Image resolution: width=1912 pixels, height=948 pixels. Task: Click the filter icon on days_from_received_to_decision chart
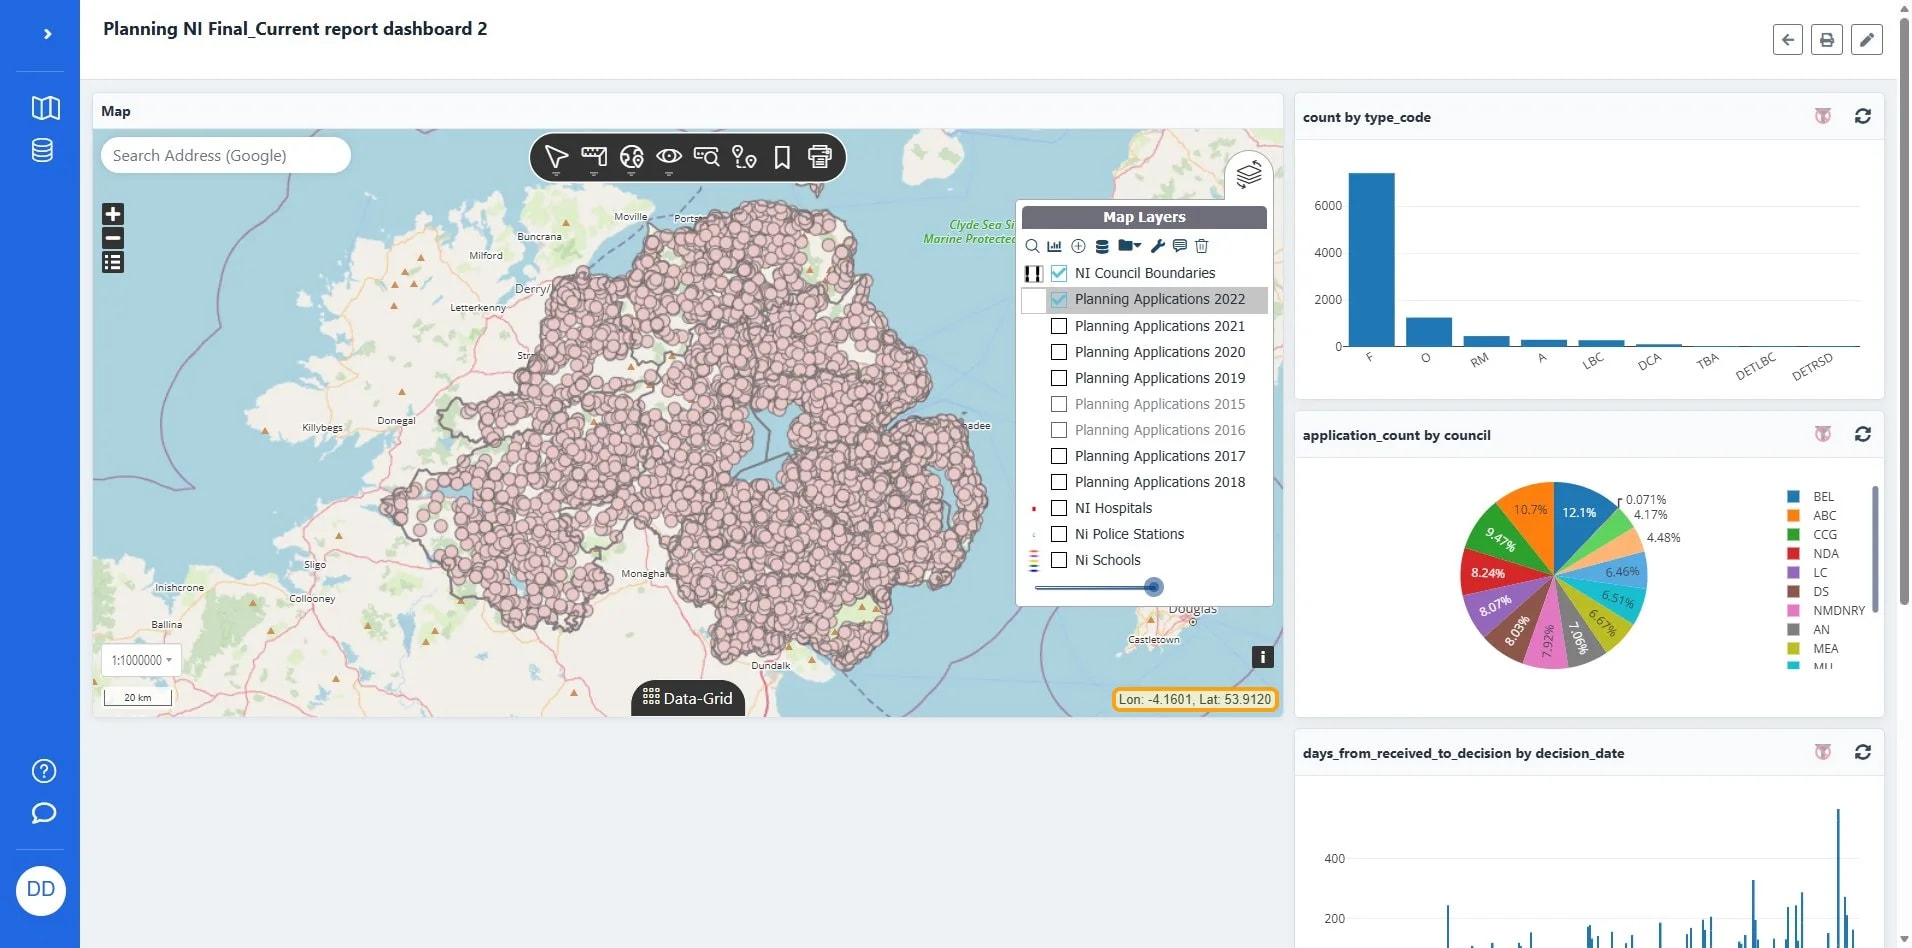[1823, 753]
